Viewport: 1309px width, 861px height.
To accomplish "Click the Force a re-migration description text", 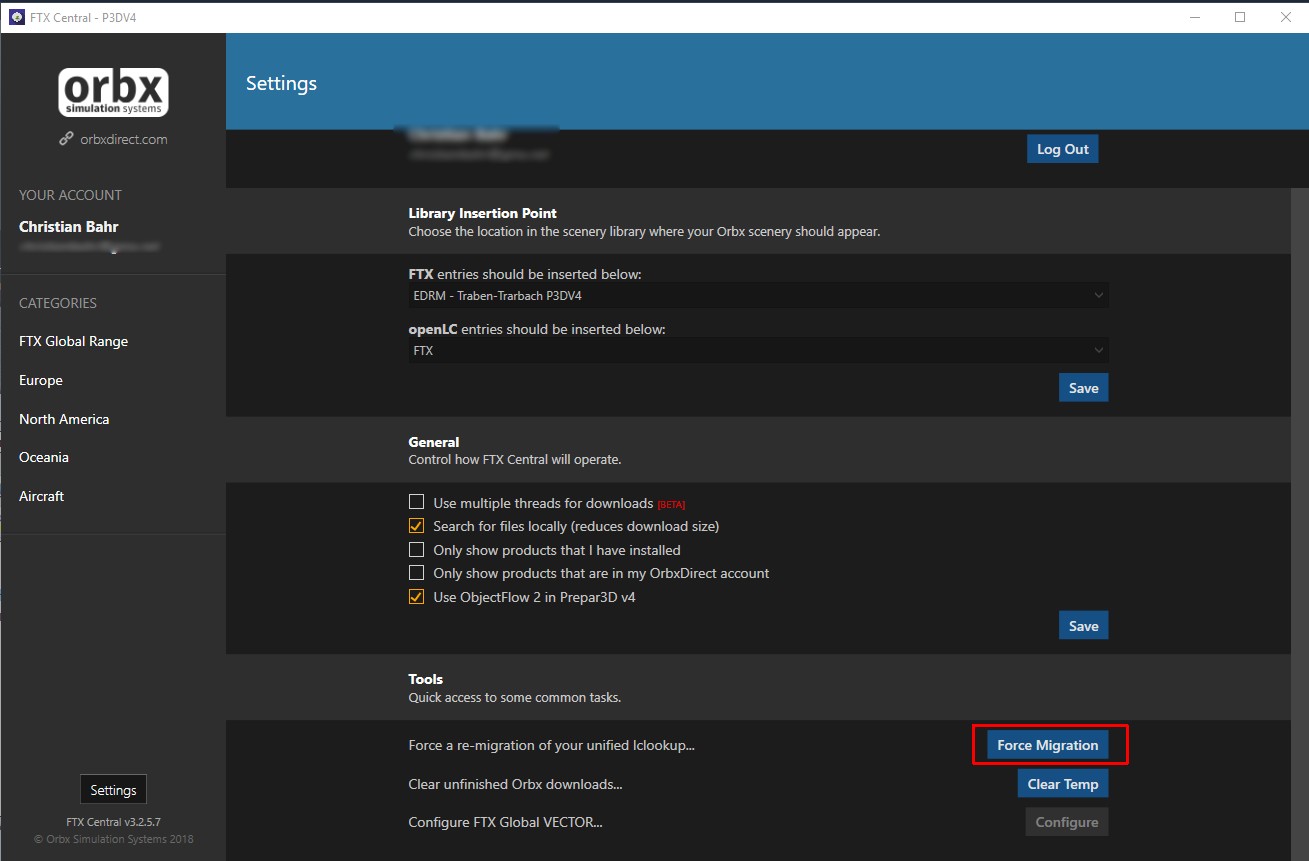I will click(551, 746).
